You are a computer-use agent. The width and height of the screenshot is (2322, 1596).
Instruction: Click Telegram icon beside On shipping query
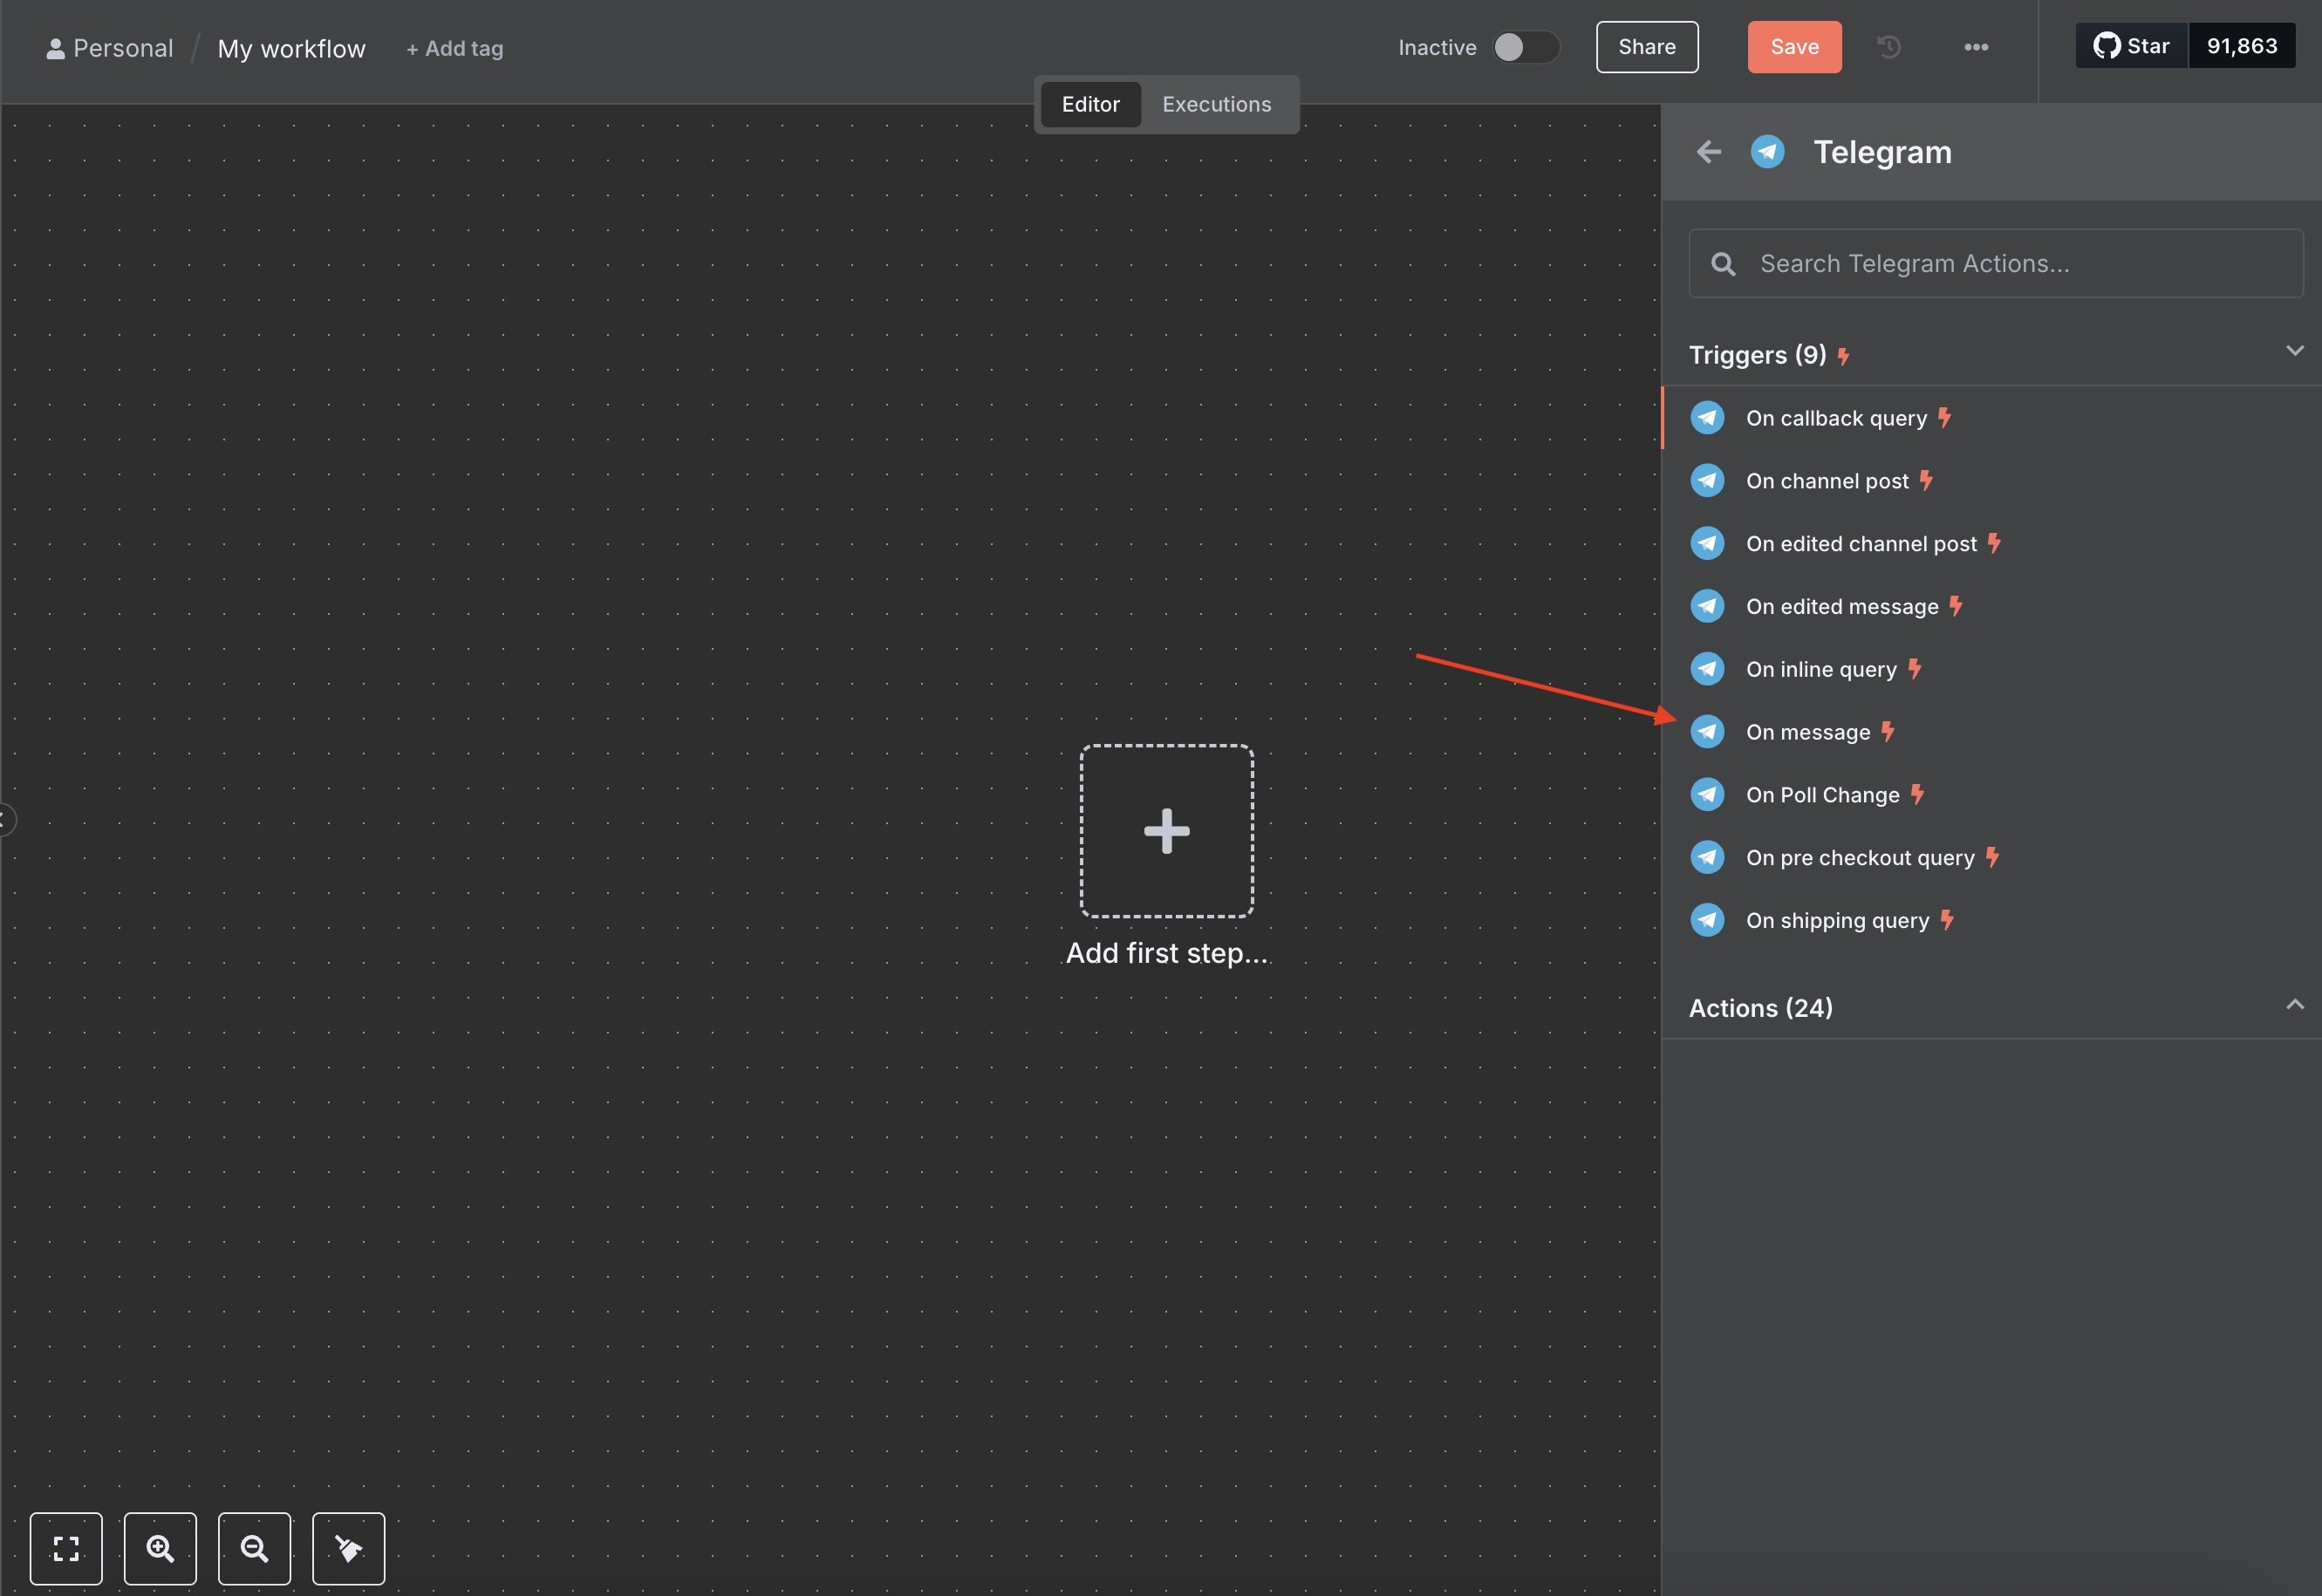[x=1707, y=920]
